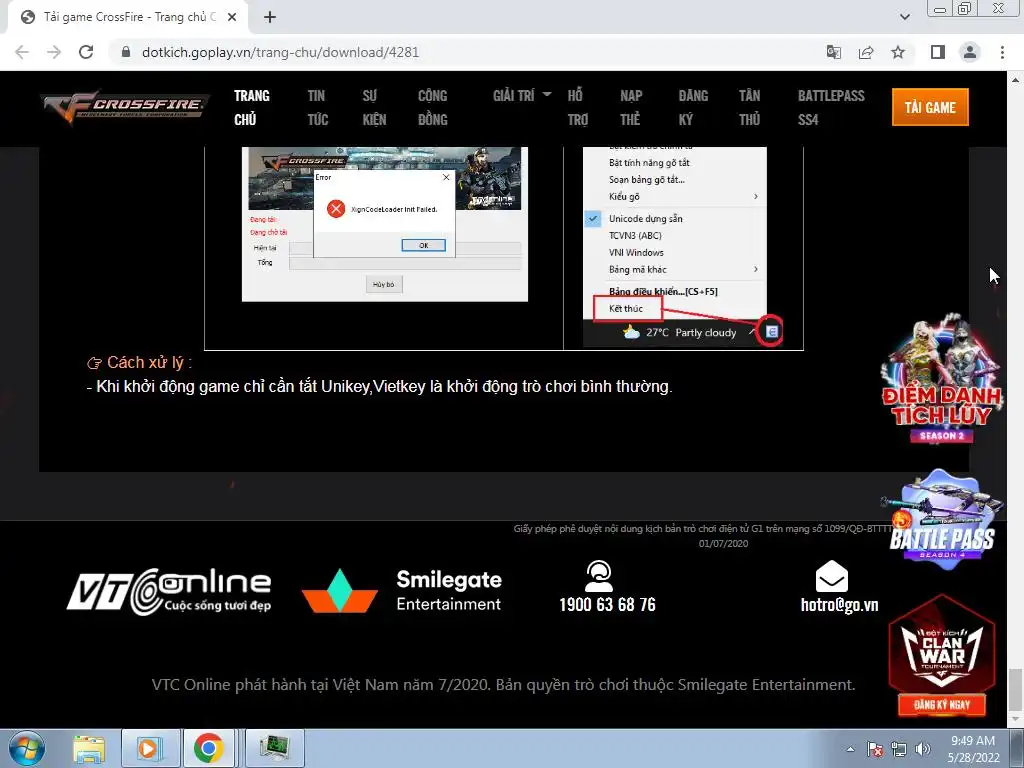This screenshot has height=768, width=1024.
Task: Open the Chrome profile avatar
Action: (x=970, y=52)
